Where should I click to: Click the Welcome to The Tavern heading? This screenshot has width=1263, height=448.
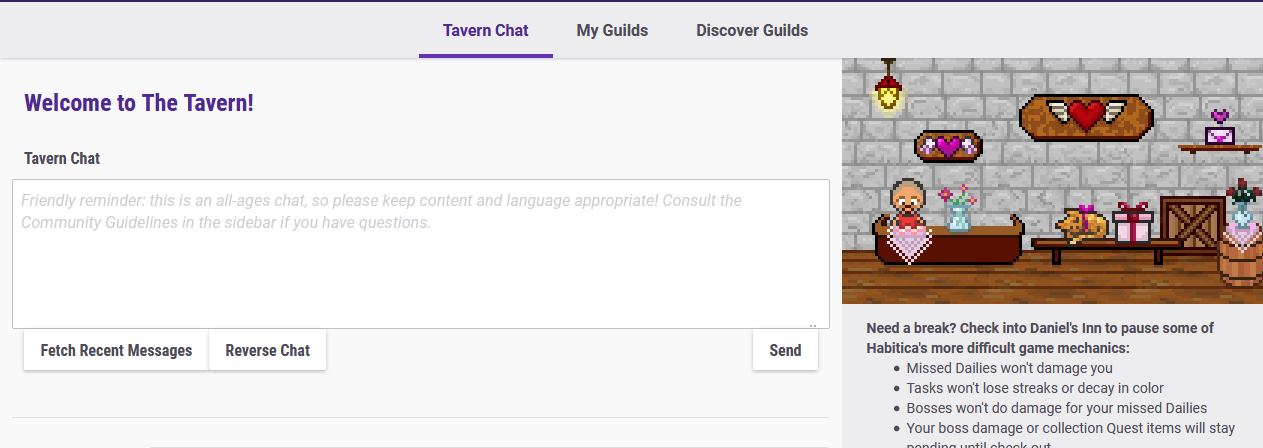139,102
